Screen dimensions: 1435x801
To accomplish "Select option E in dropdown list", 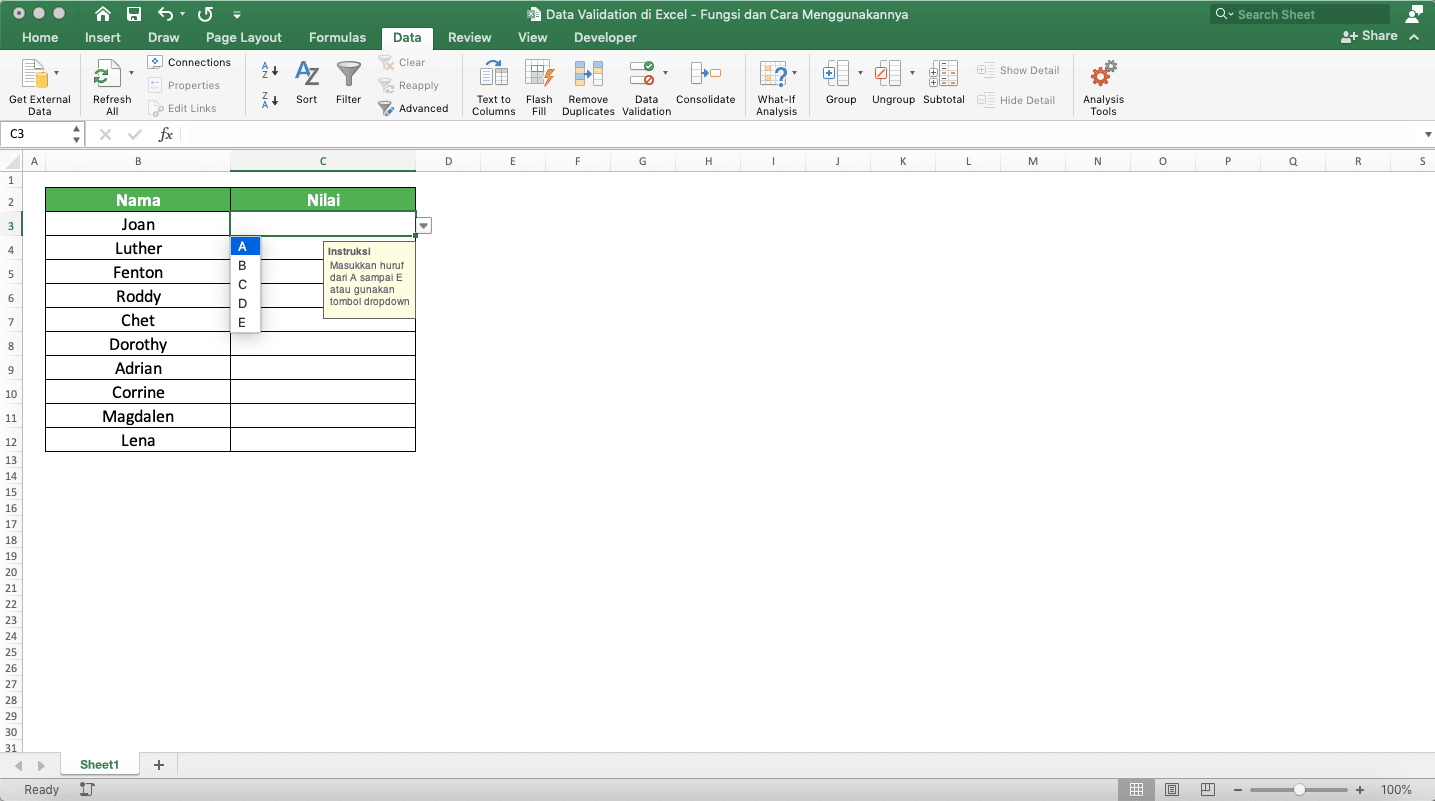I will [245, 322].
